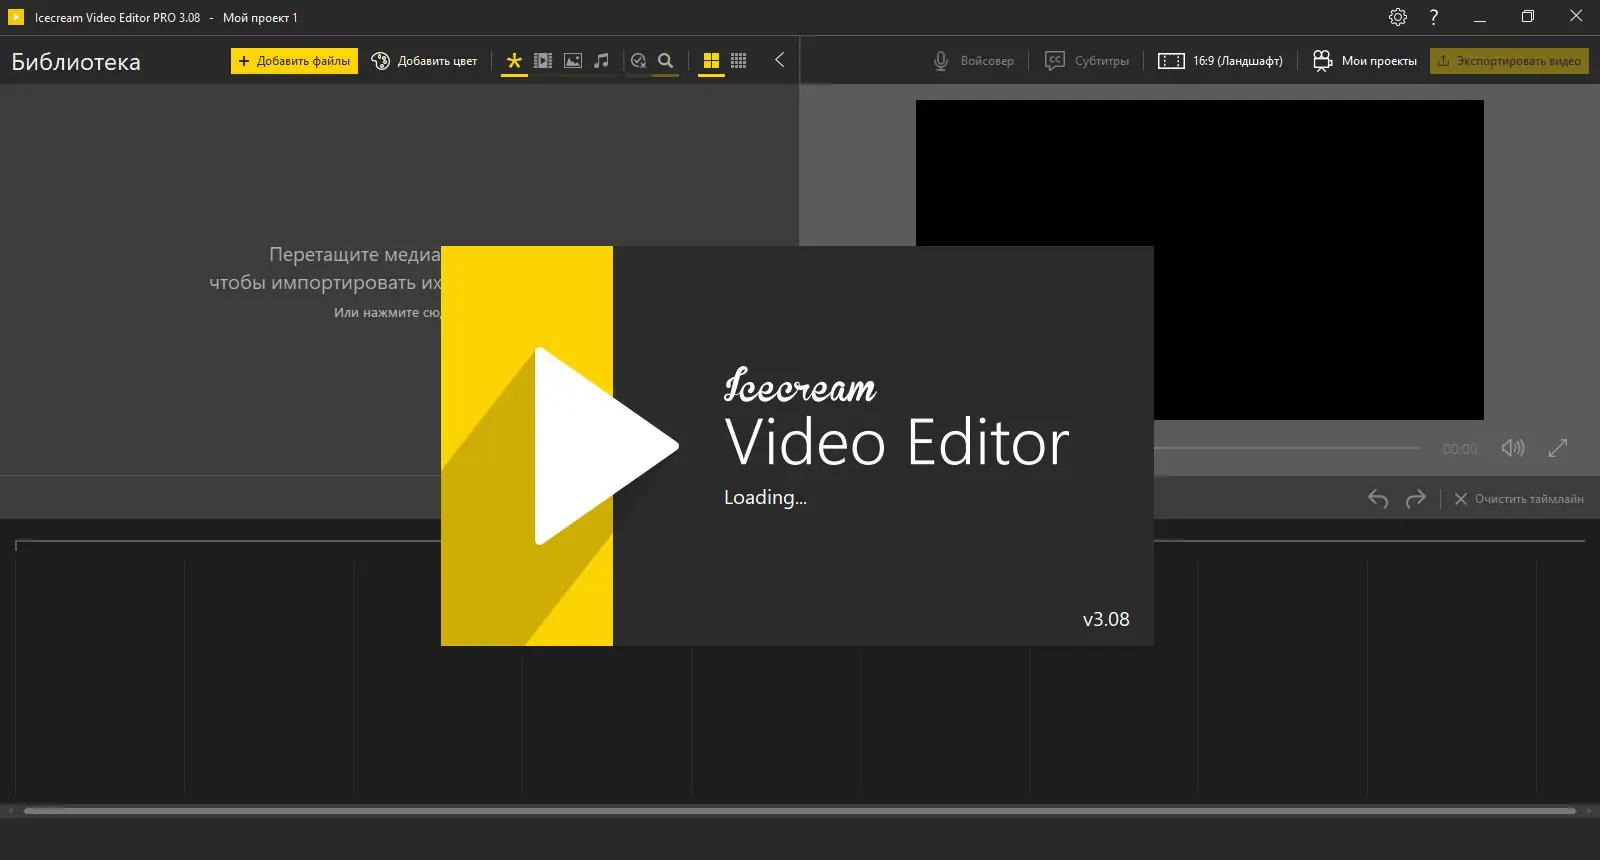
Task: Click the Библиотека heading
Action: 76,62
